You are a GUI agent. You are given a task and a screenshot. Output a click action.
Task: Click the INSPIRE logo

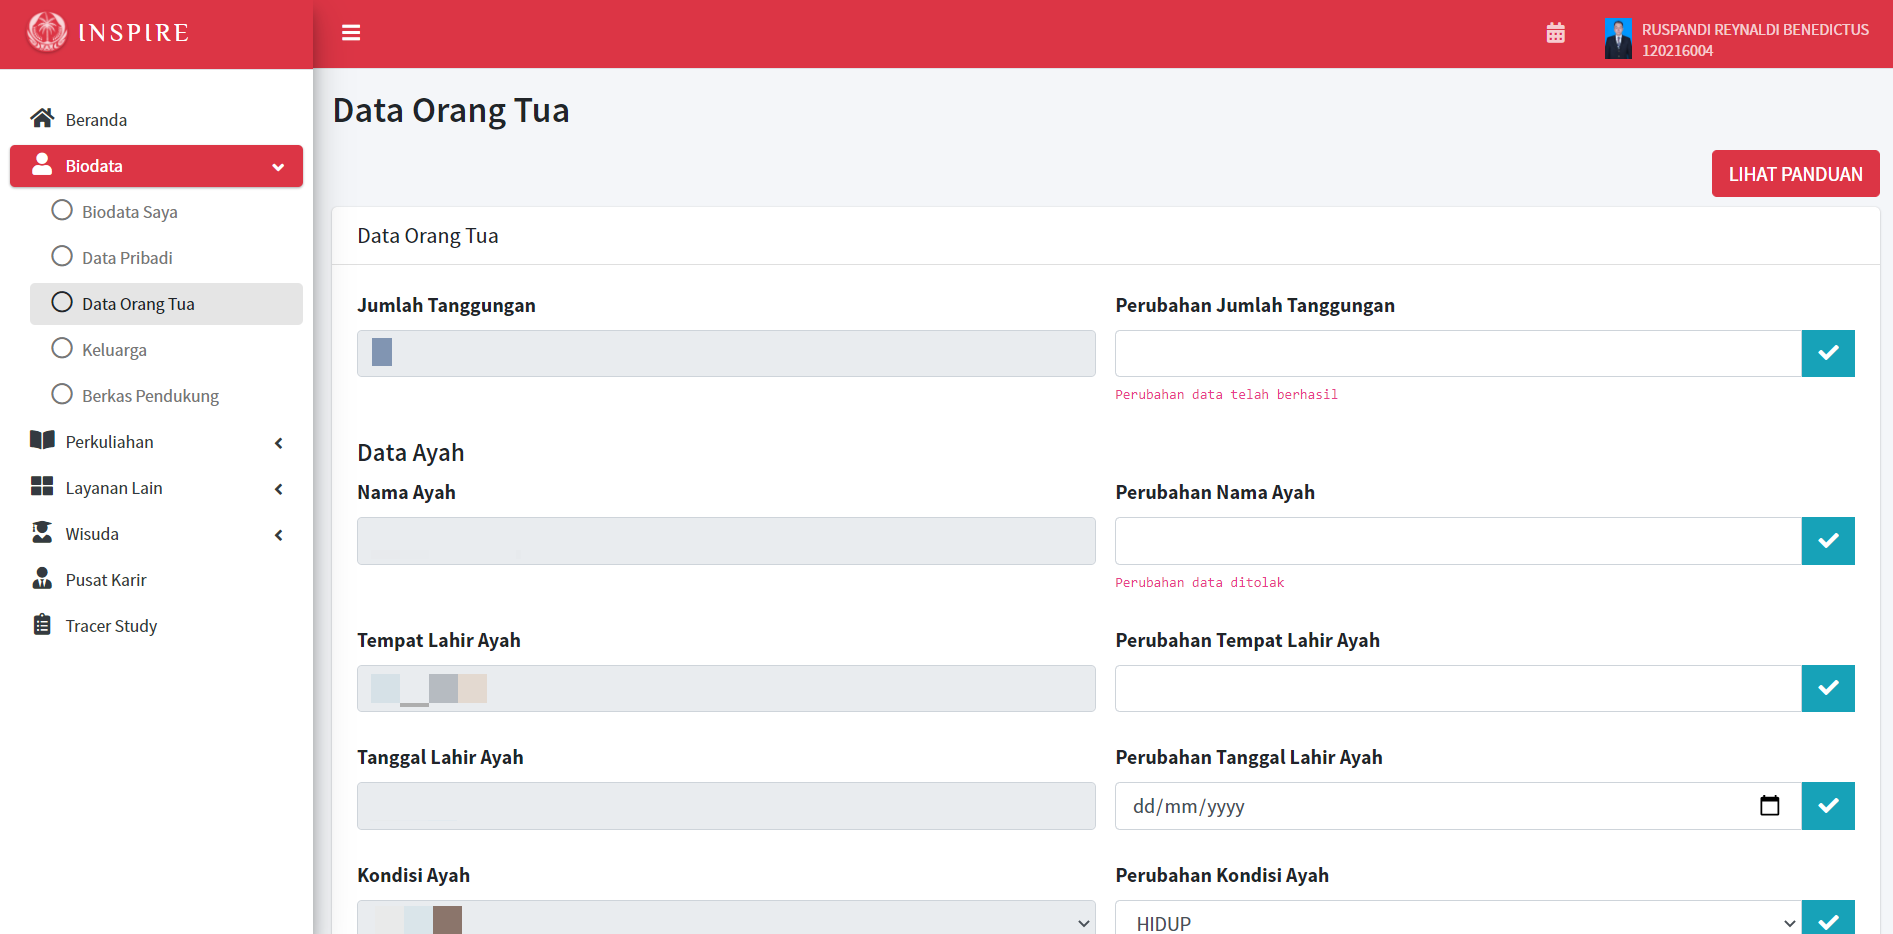[x=107, y=32]
